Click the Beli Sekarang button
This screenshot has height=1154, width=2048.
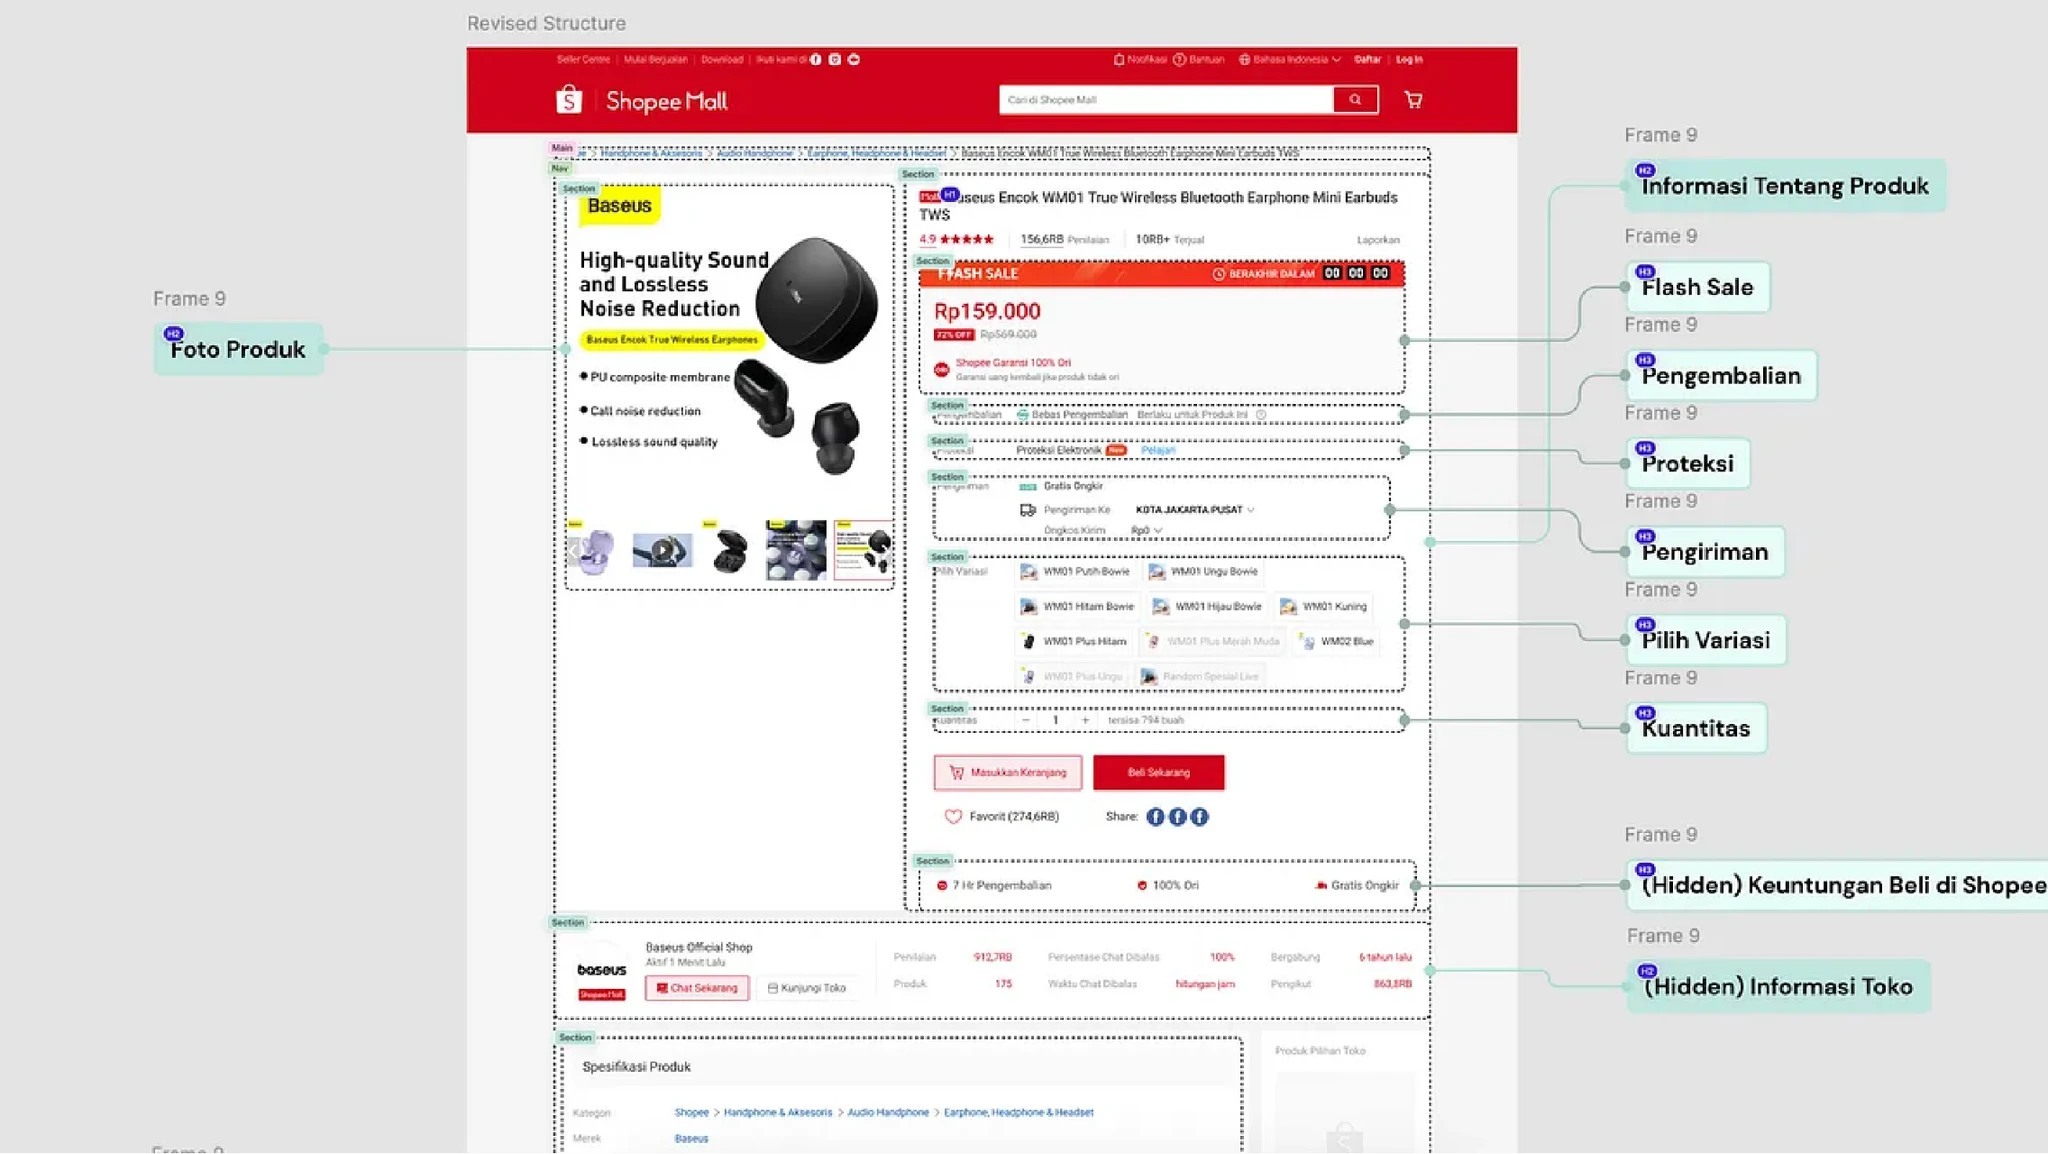point(1158,772)
